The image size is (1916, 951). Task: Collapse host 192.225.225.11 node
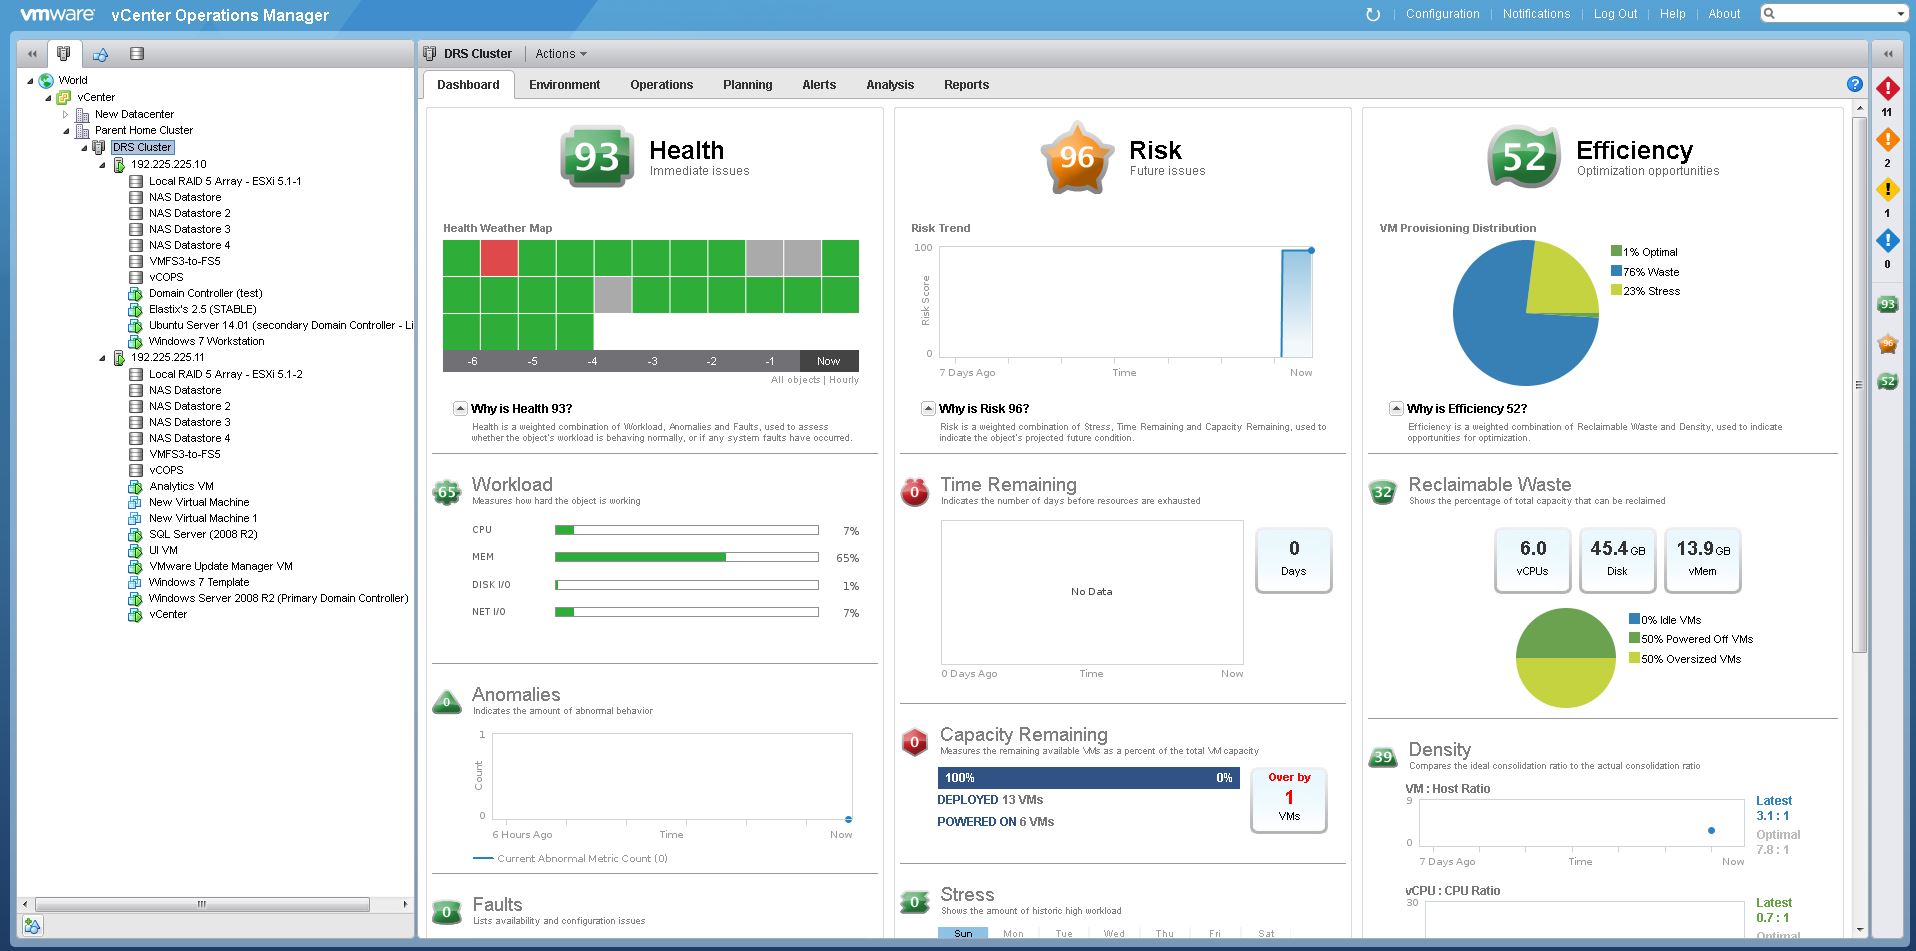[102, 358]
